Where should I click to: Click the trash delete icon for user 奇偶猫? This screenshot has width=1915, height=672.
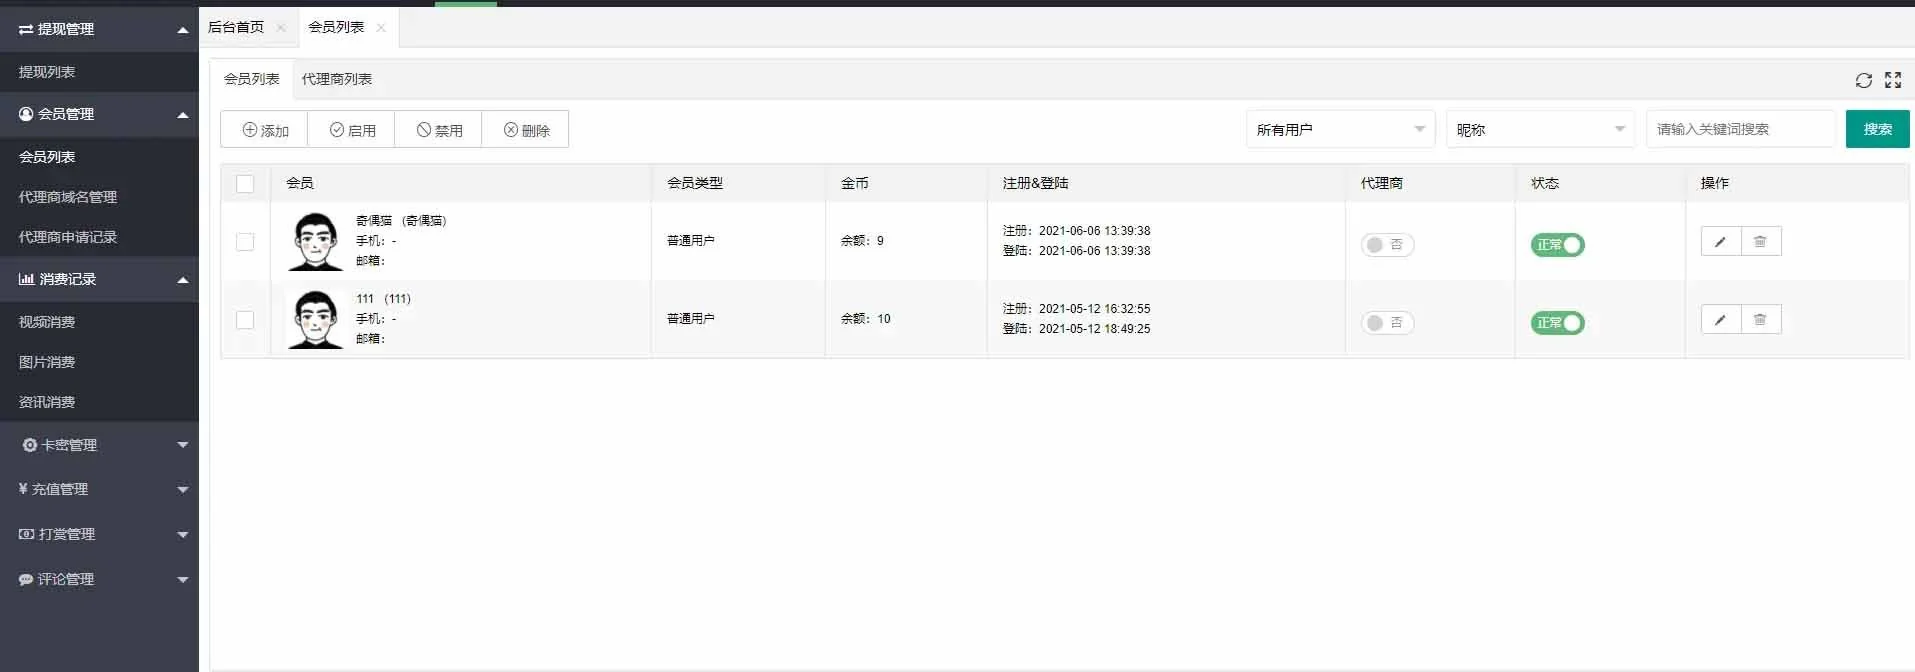pyautogui.click(x=1760, y=242)
